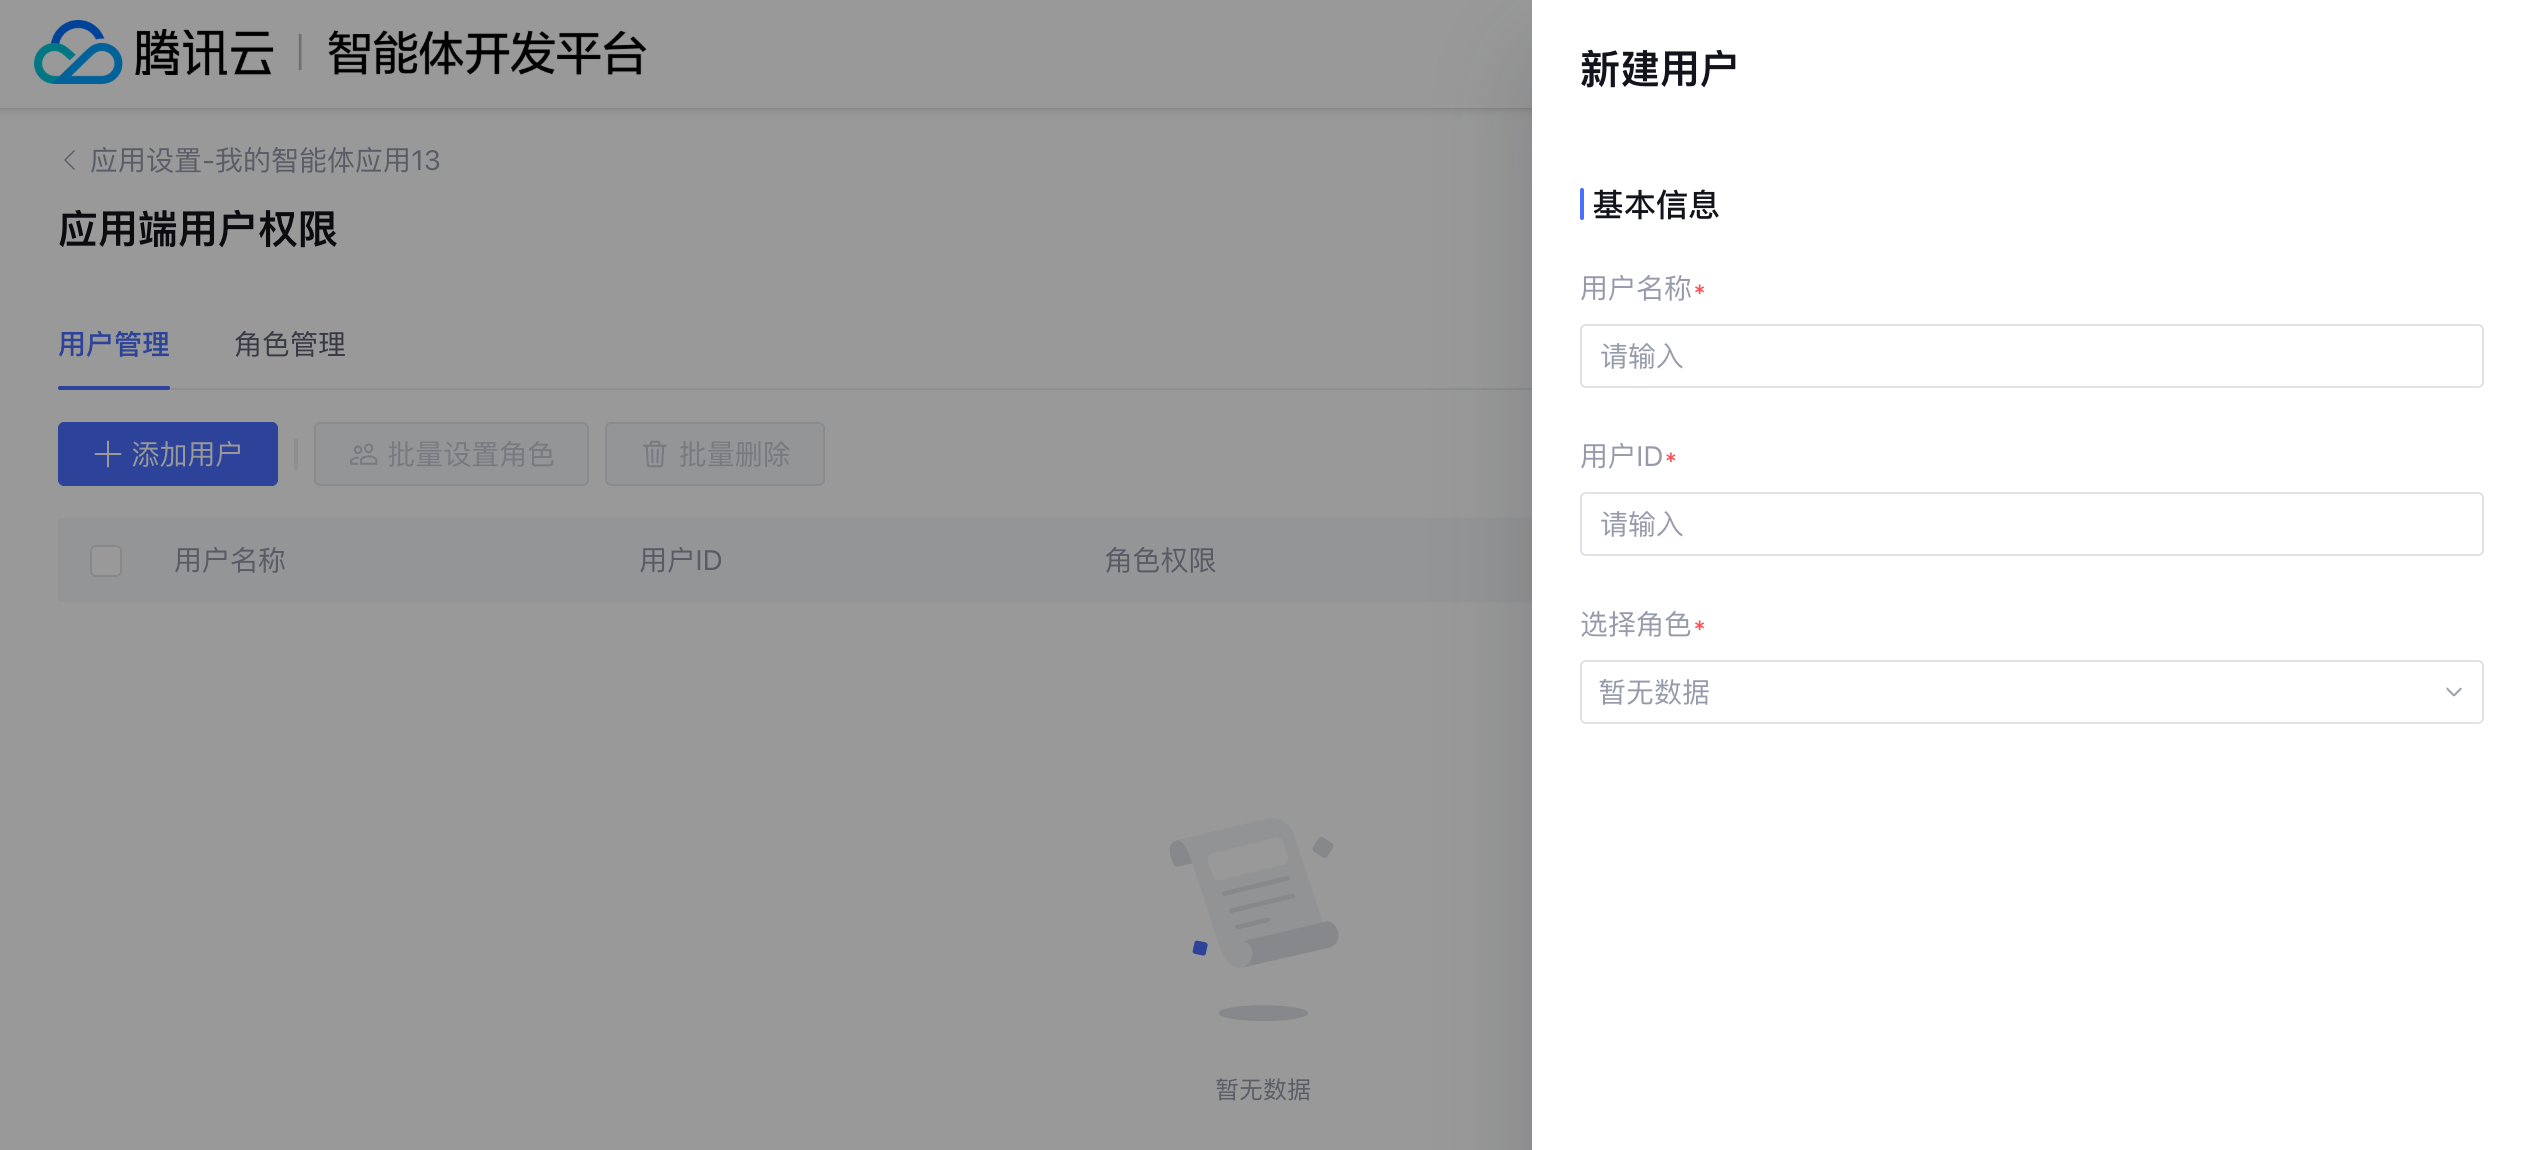
Task: Click the chevron arrow in 选择角色 box
Action: [2453, 692]
